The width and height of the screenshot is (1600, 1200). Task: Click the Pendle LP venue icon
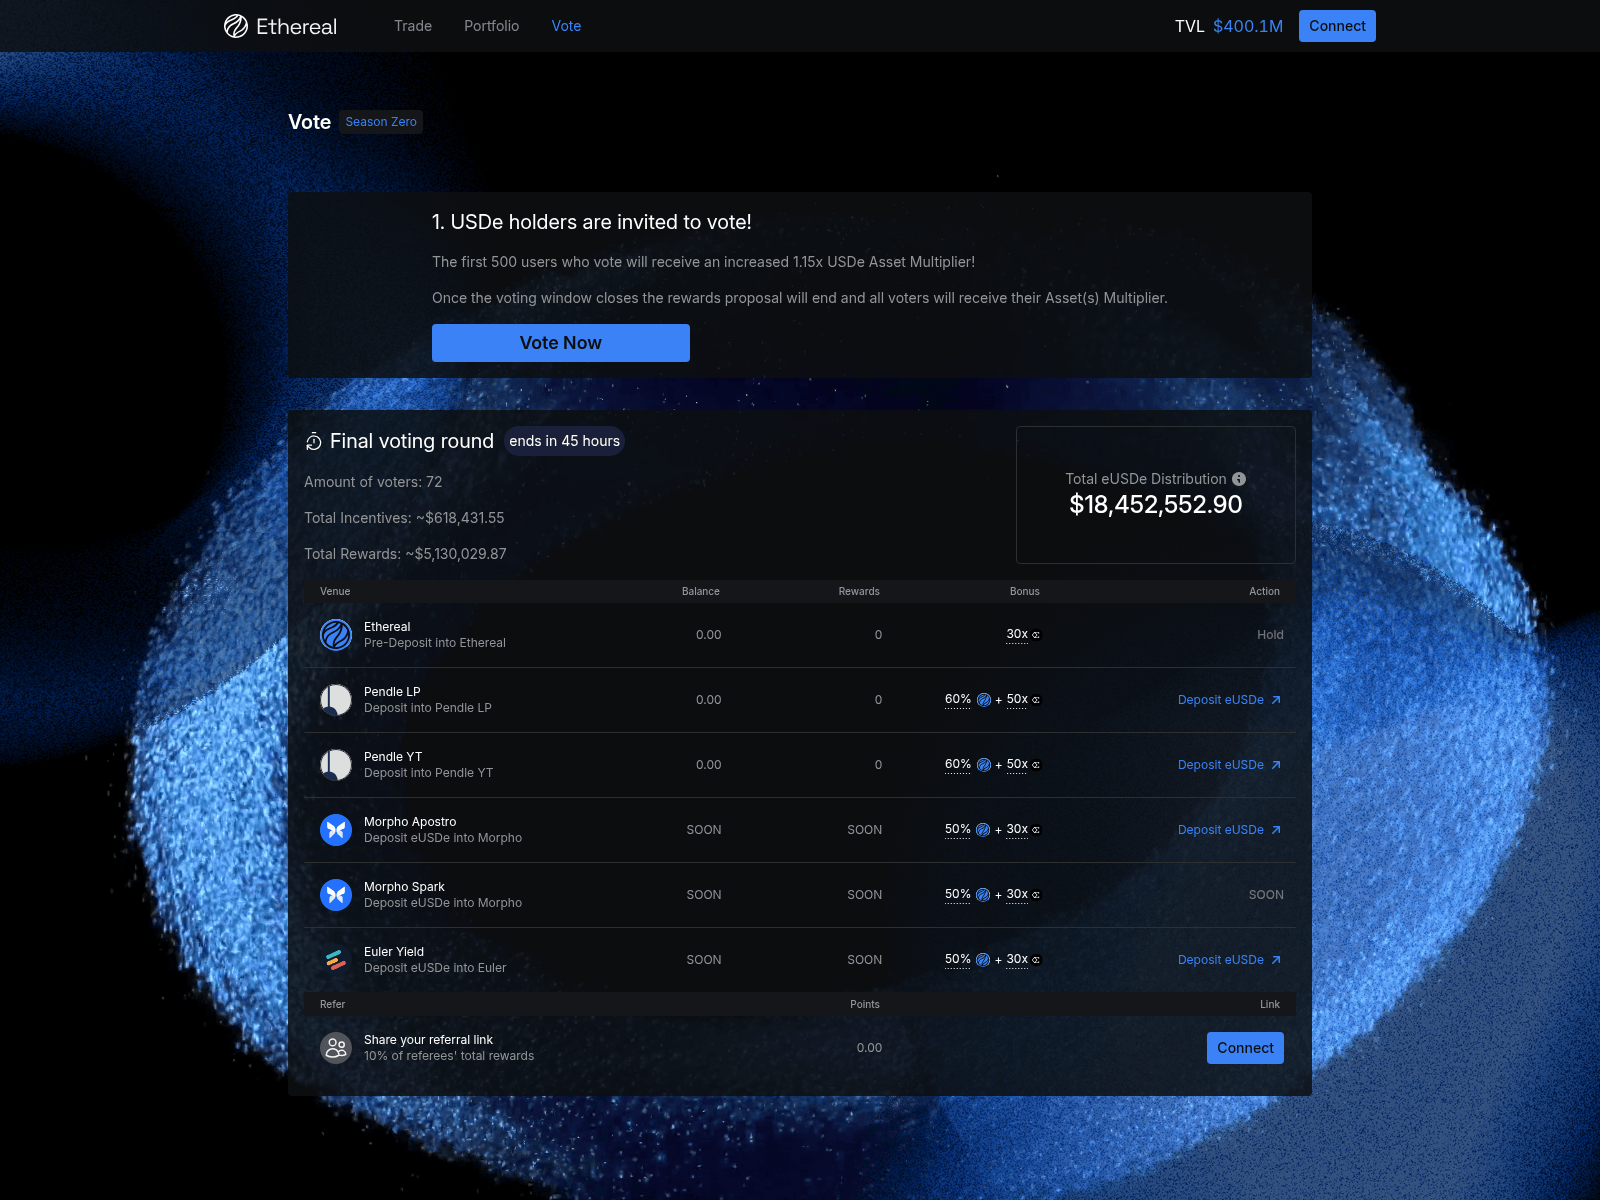coord(335,700)
